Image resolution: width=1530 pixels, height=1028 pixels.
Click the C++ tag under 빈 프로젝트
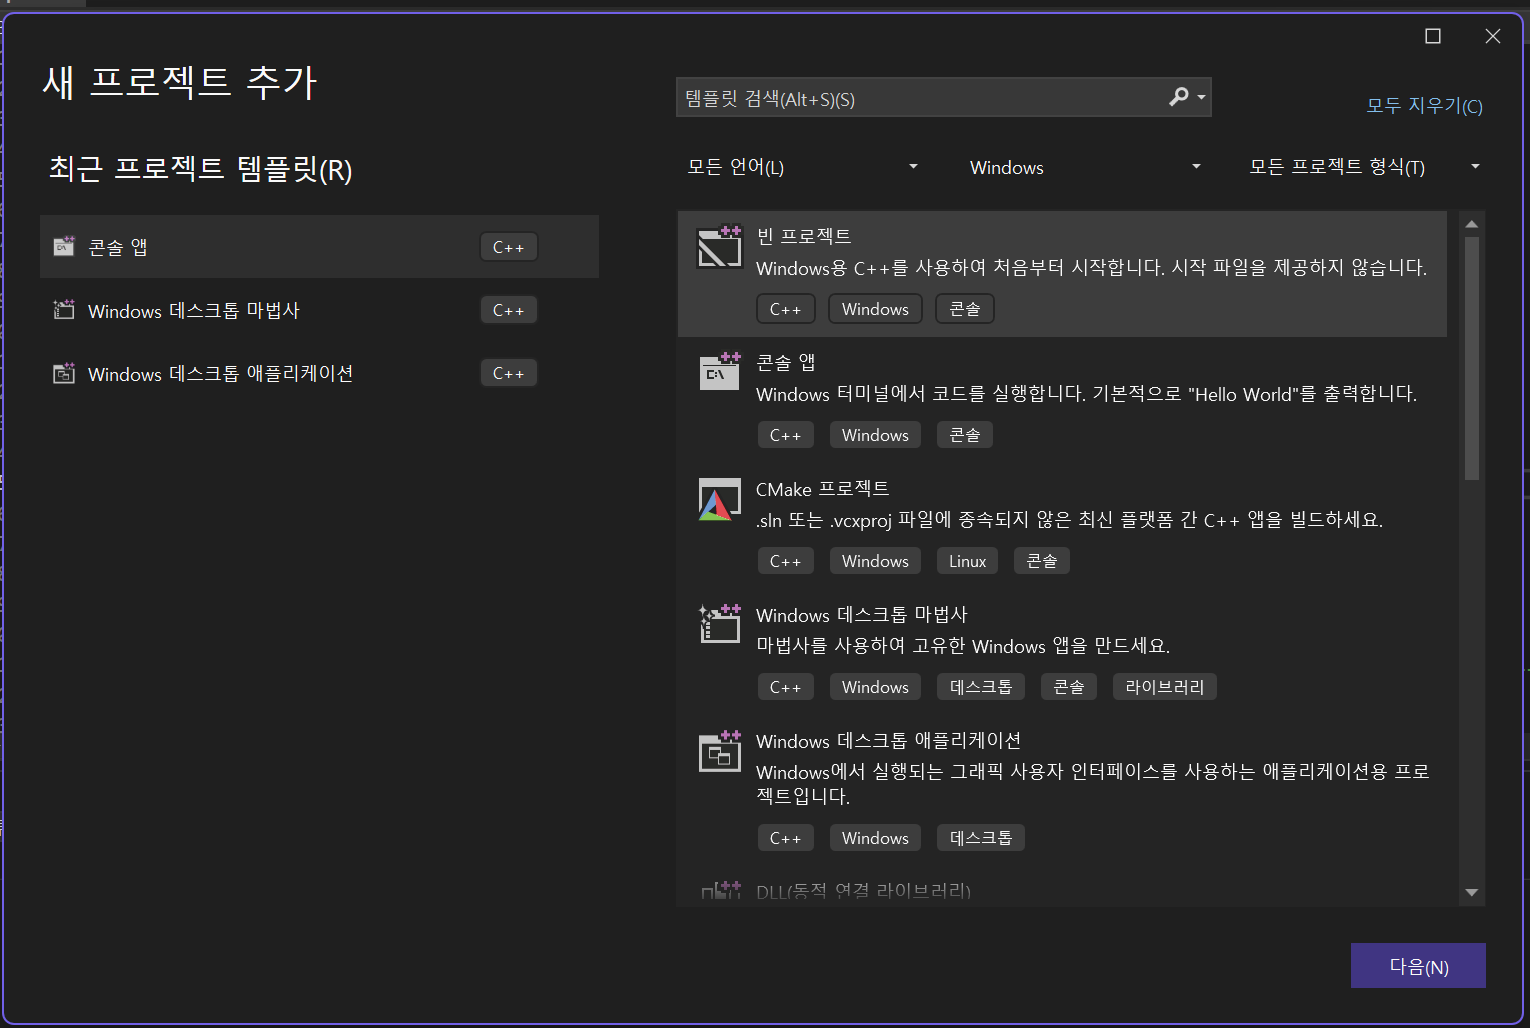click(x=785, y=309)
